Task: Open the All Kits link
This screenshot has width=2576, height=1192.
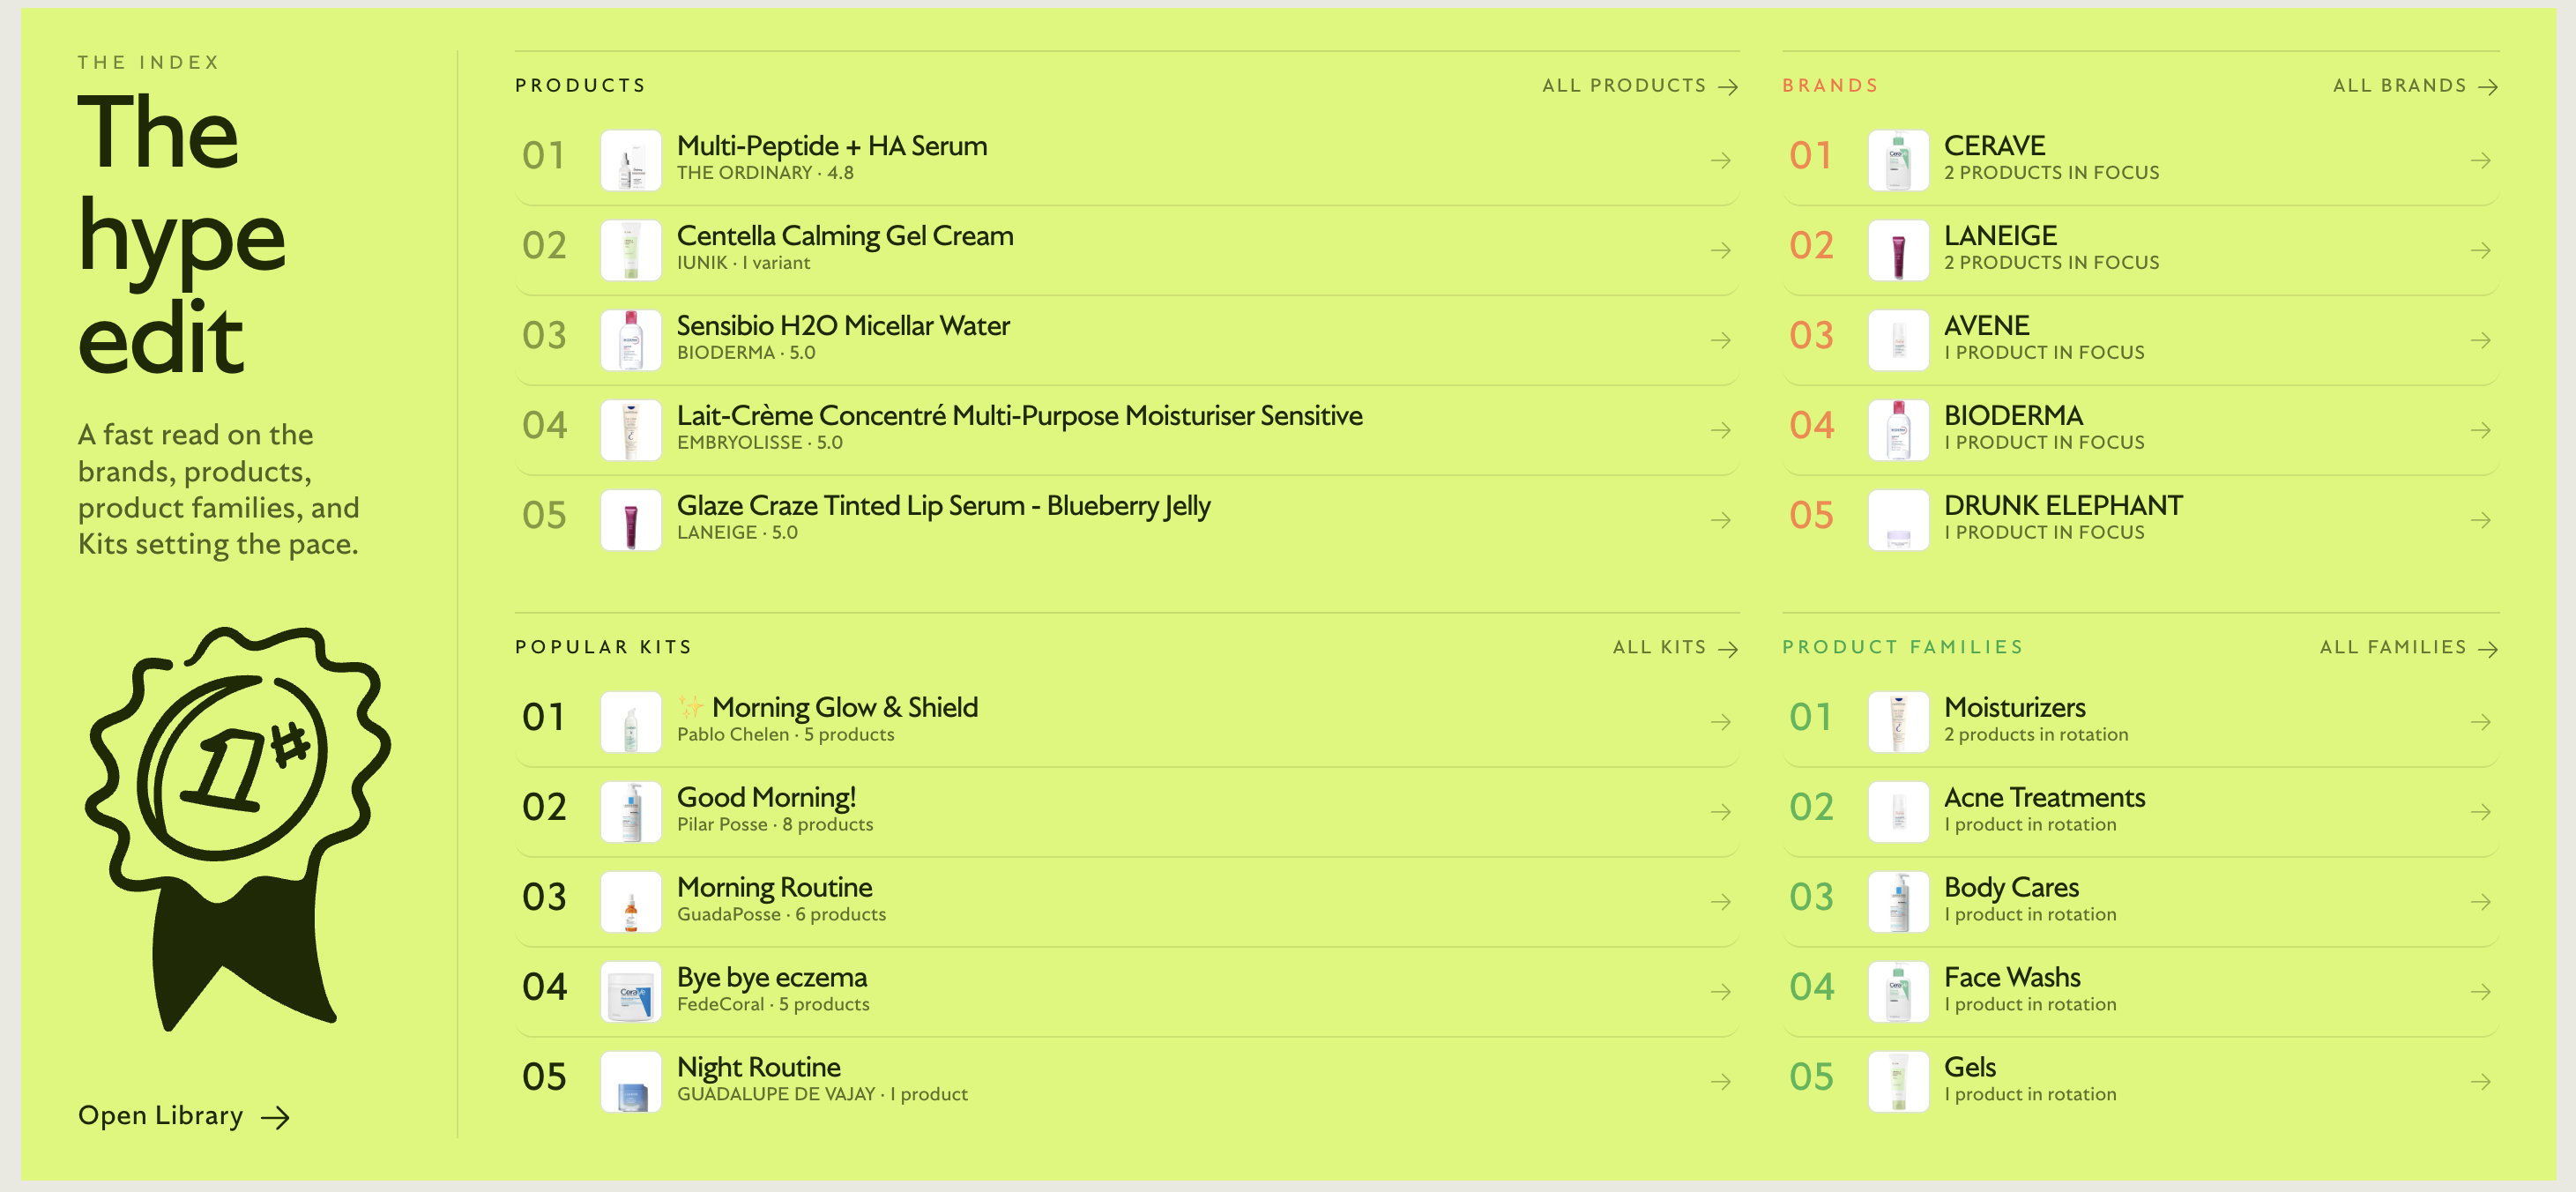Action: click(1675, 648)
